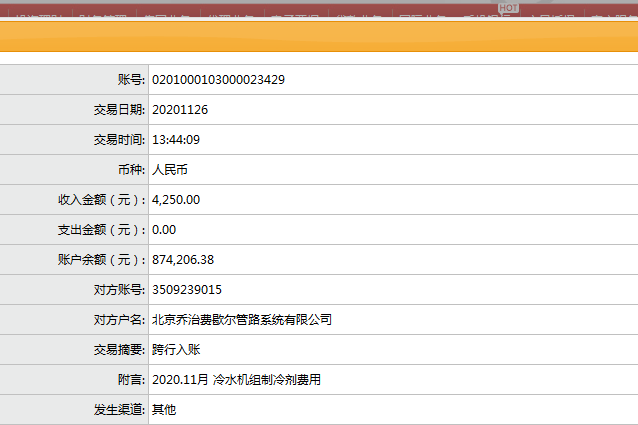The image size is (638, 425).
Task: Click the 账户余额（元） label
Action: pos(102,259)
